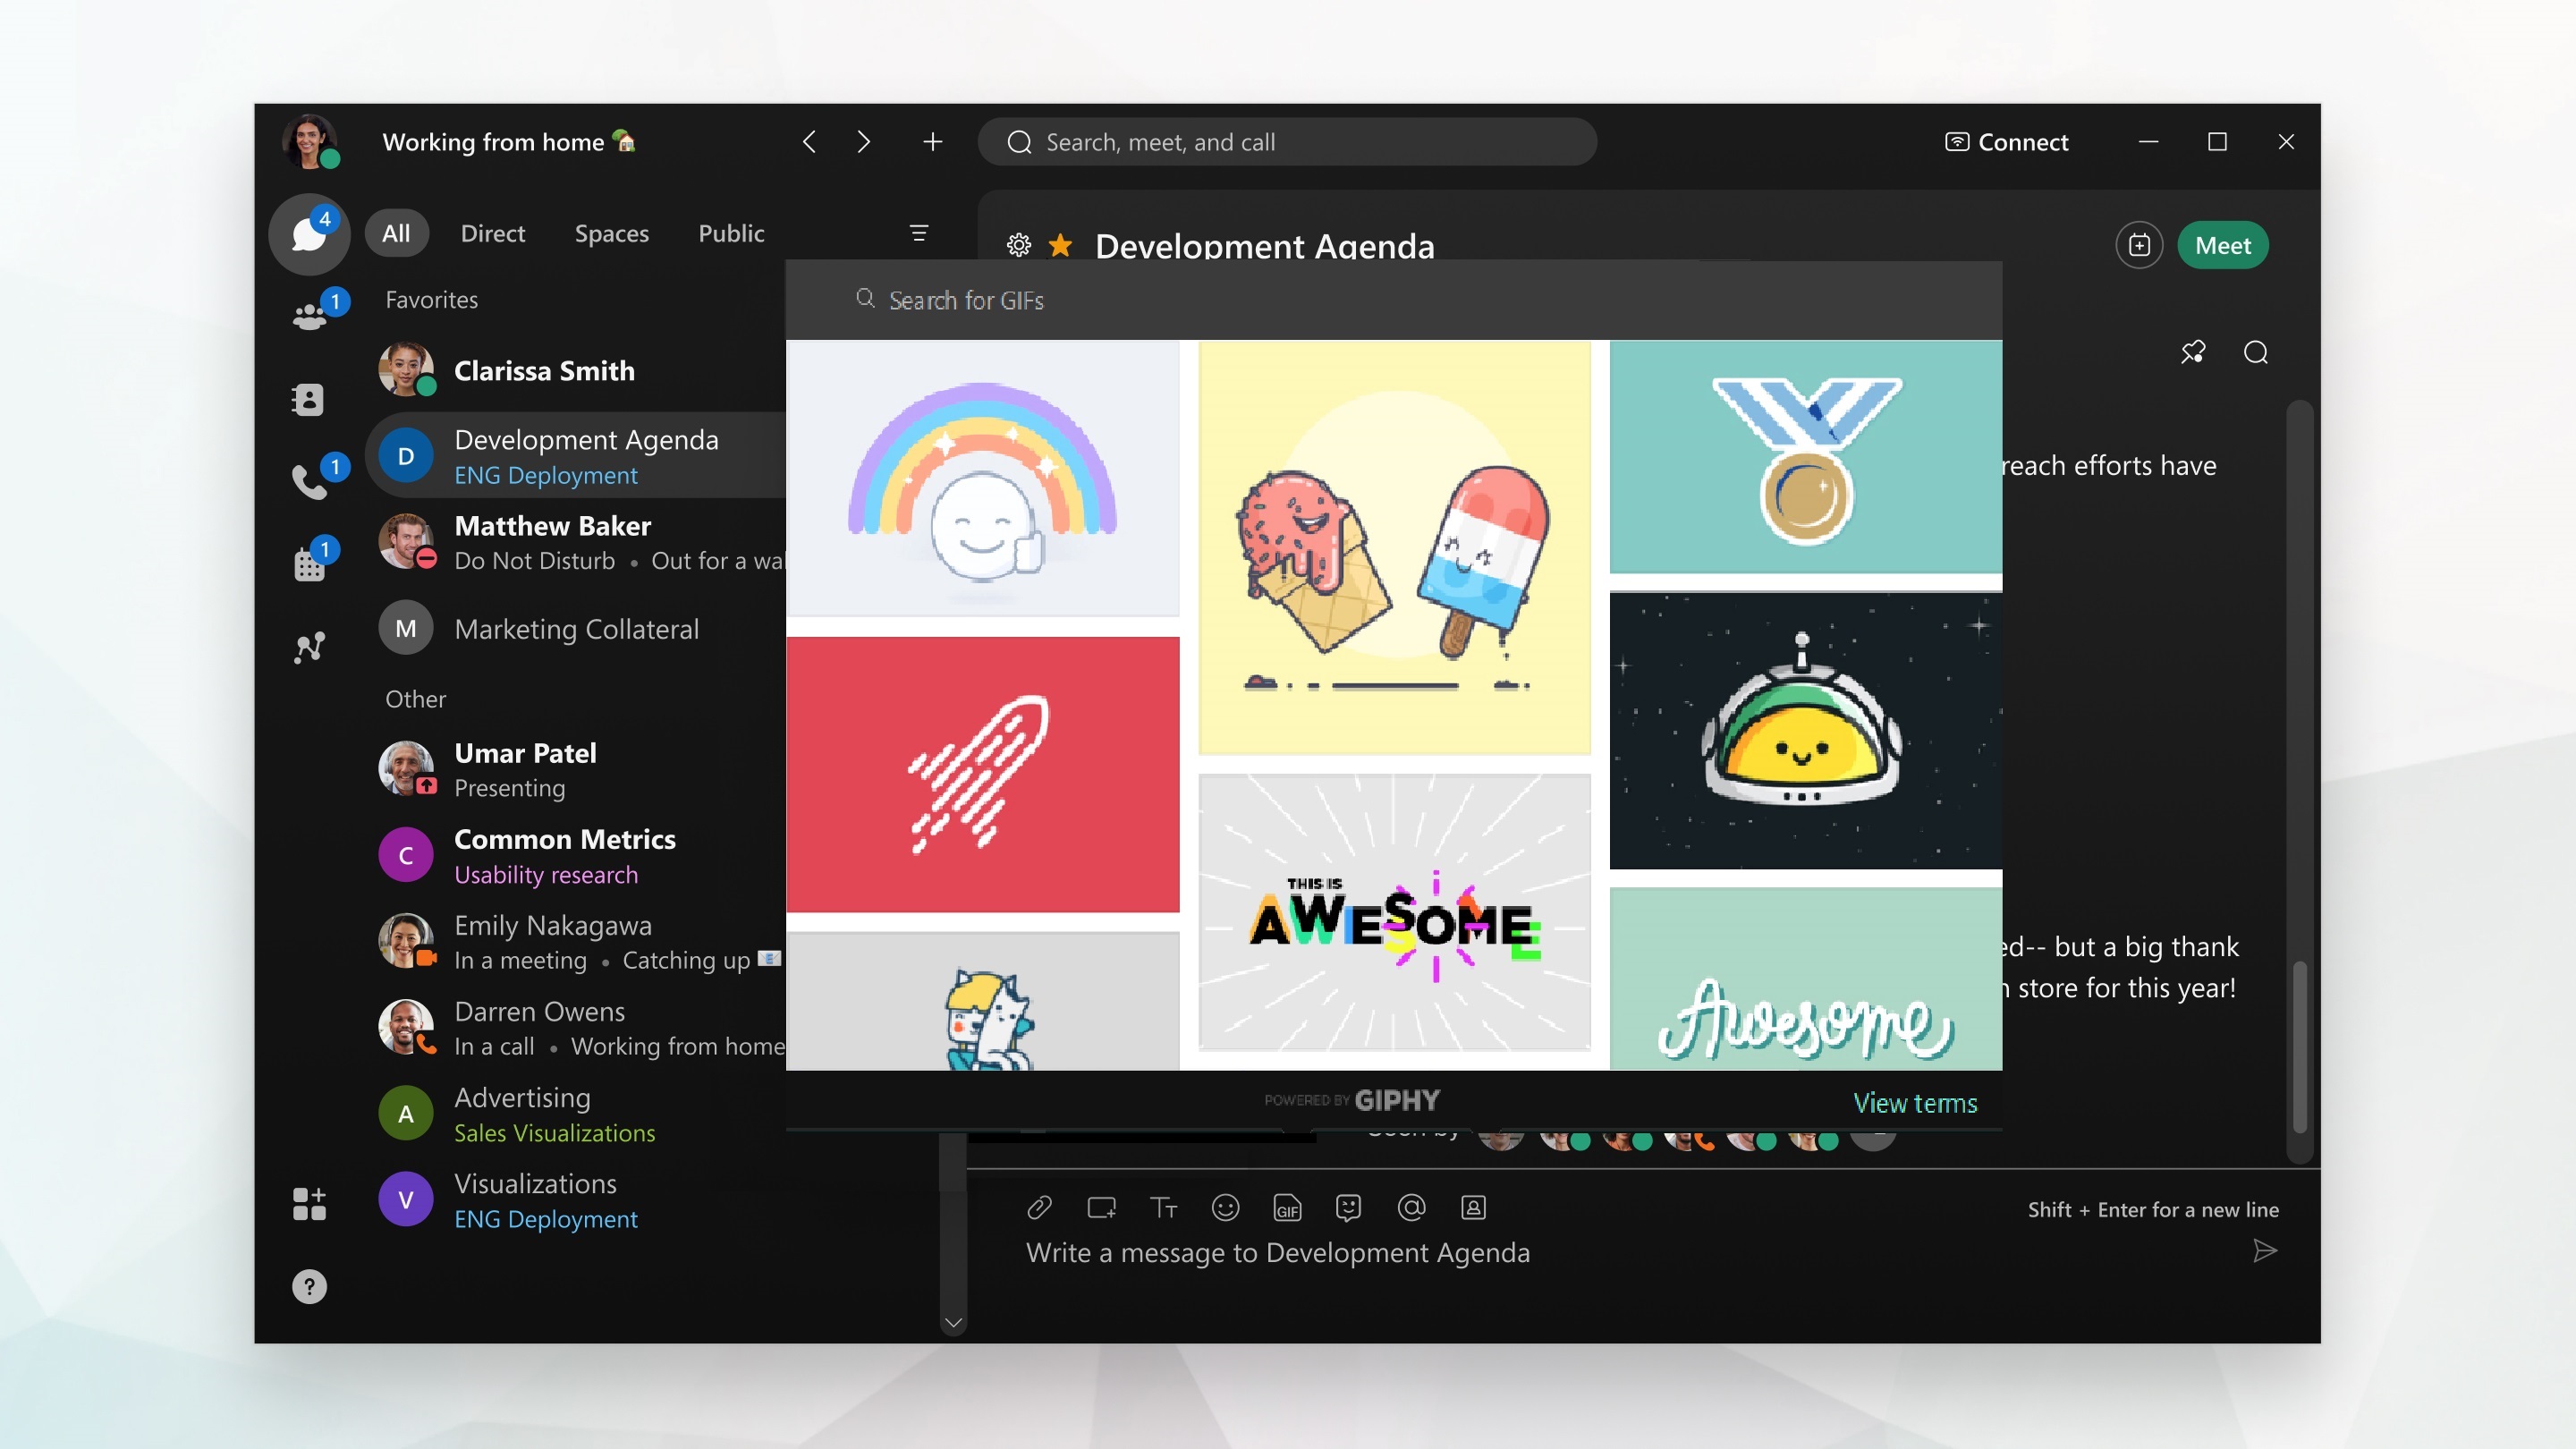Viewport: 2576px width, 1449px height.
Task: Click the Meet button in Development Agenda
Action: pos(2222,244)
